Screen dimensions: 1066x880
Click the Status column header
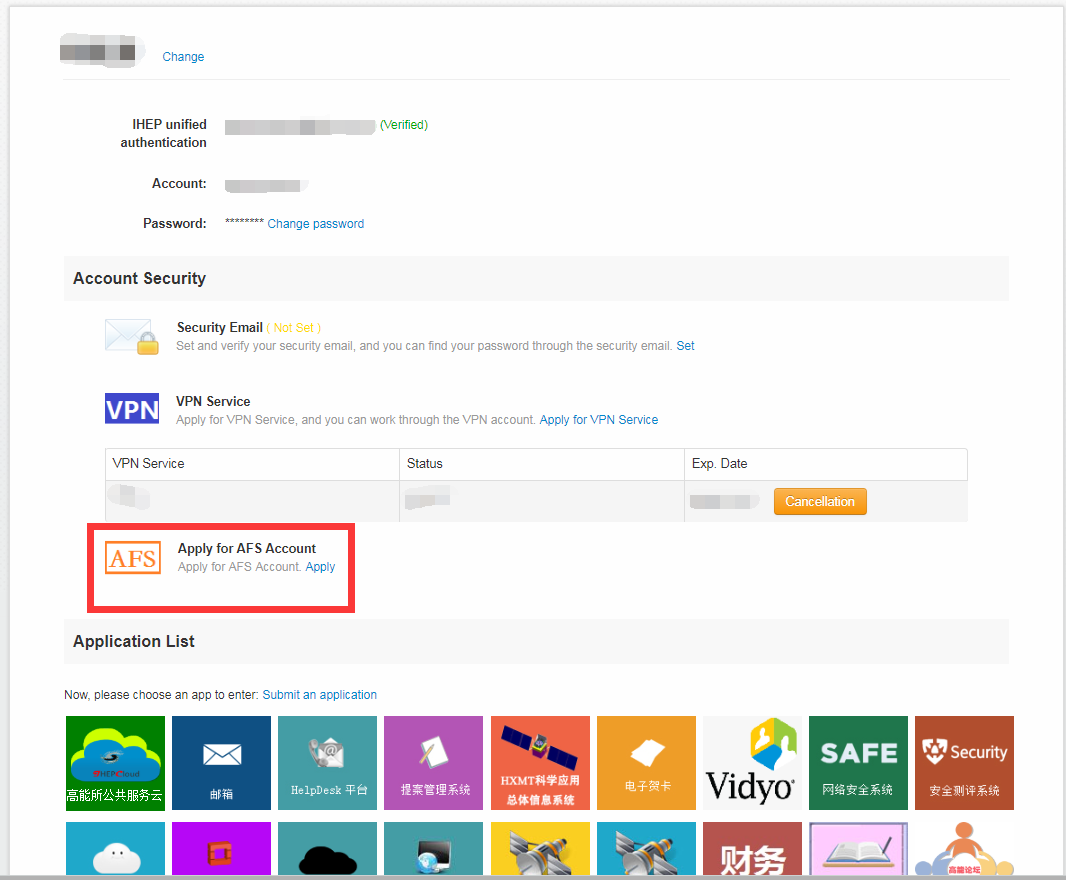(542, 464)
